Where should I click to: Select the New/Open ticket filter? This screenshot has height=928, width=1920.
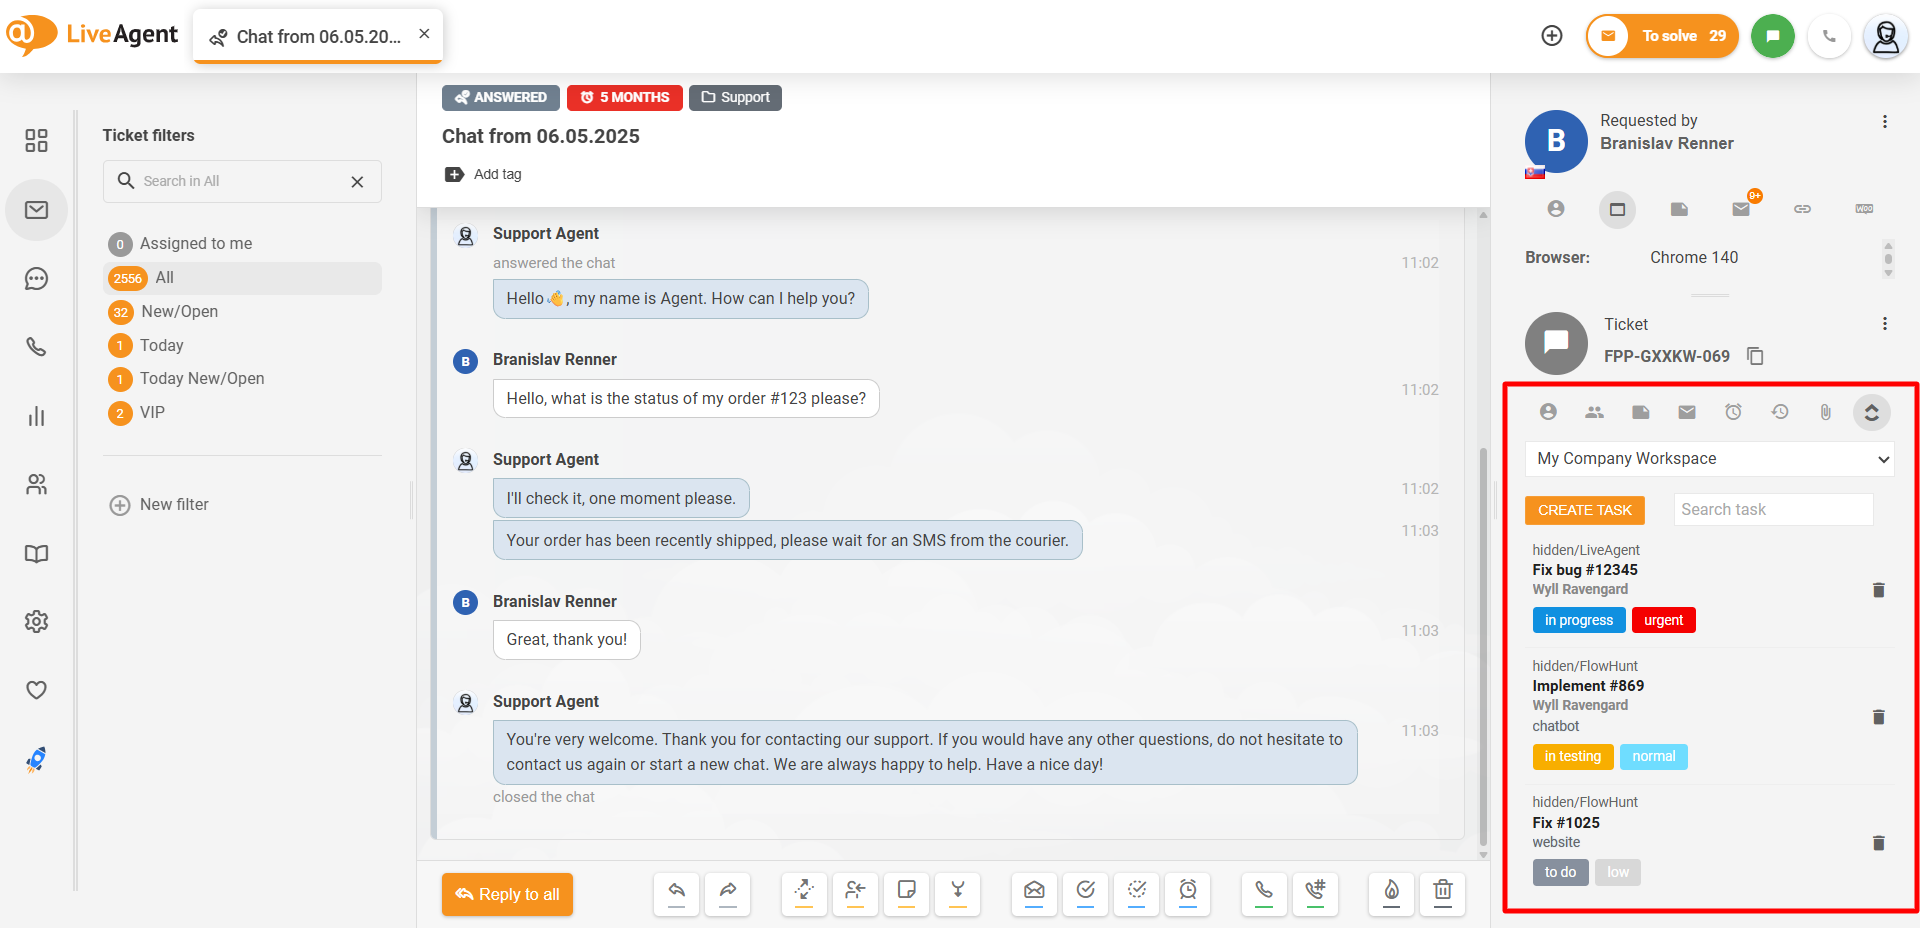[179, 312]
